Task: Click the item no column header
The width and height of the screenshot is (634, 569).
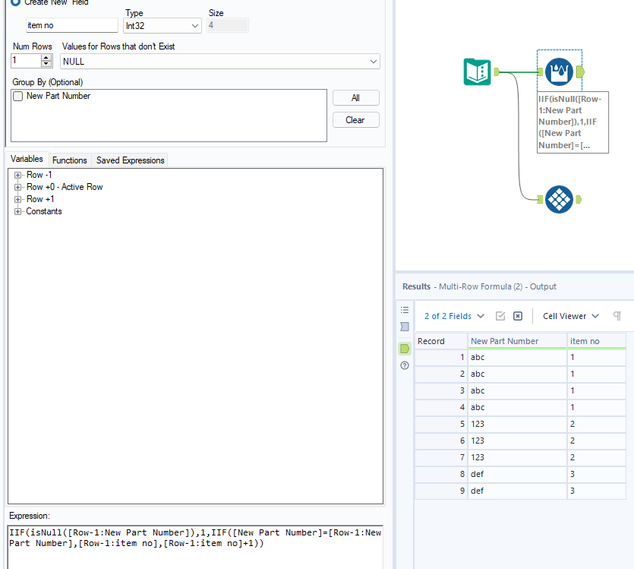Action: click(596, 341)
